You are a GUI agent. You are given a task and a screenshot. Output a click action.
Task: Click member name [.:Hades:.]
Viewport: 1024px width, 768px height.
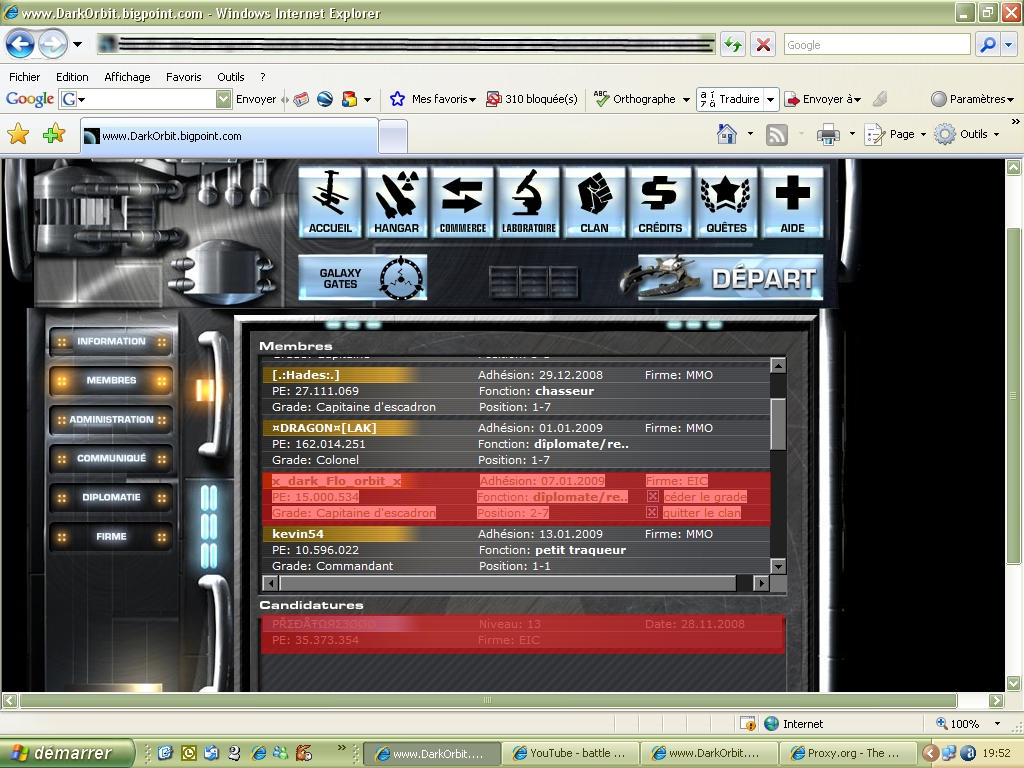306,375
